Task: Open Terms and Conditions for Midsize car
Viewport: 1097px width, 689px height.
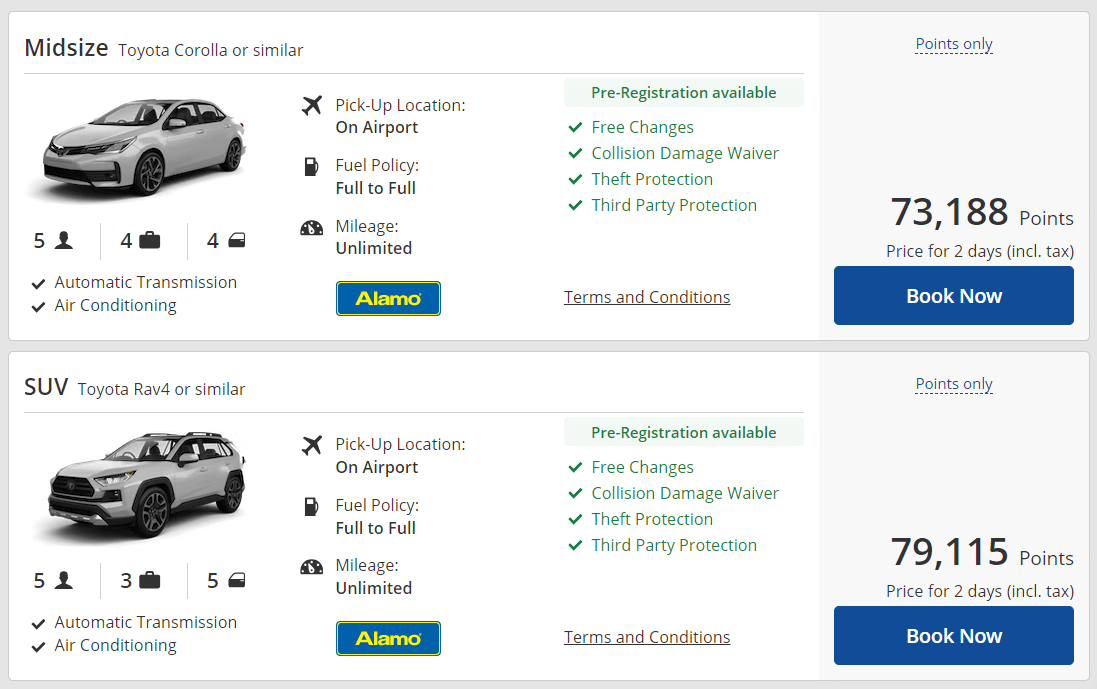Action: coord(647,297)
